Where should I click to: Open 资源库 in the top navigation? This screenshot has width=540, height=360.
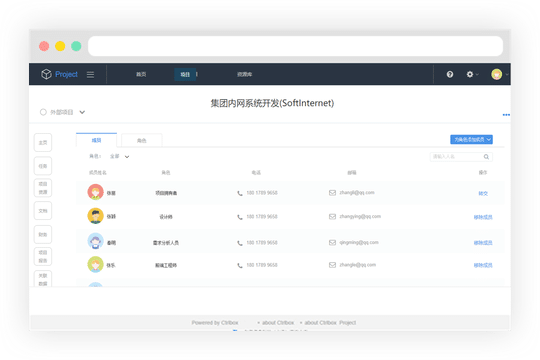(x=245, y=74)
